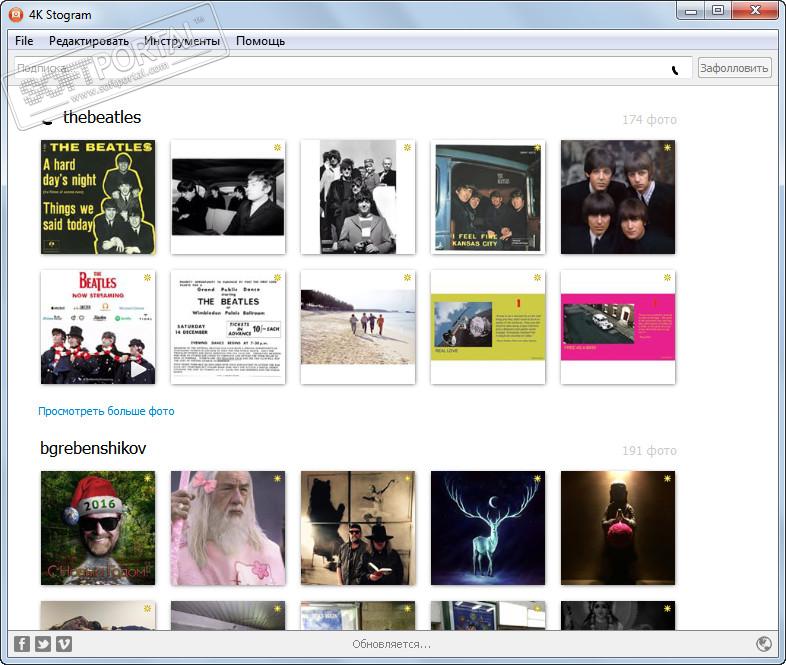Open the Инструменты menu

pyautogui.click(x=182, y=41)
